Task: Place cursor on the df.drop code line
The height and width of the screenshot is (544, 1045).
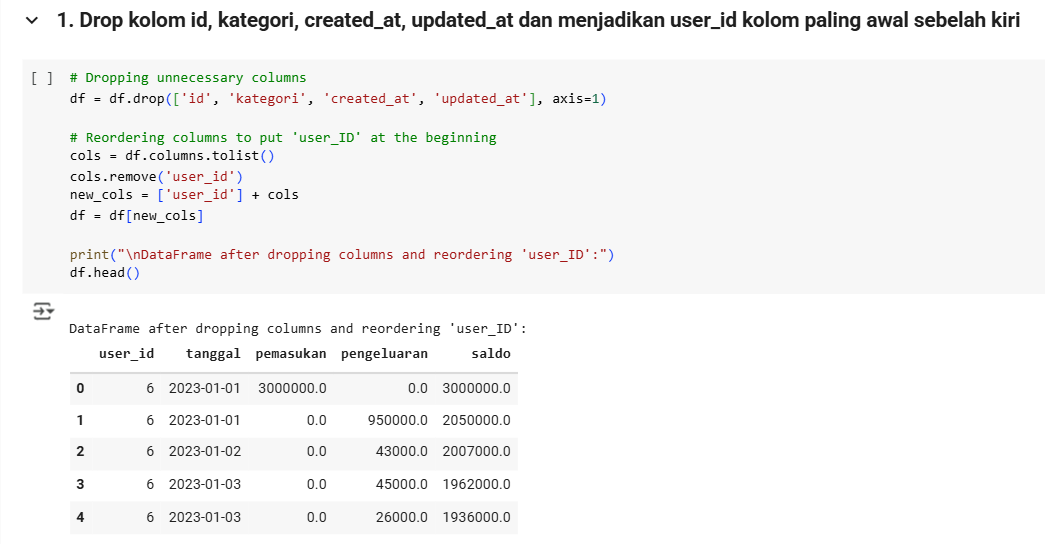Action: pos(338,98)
